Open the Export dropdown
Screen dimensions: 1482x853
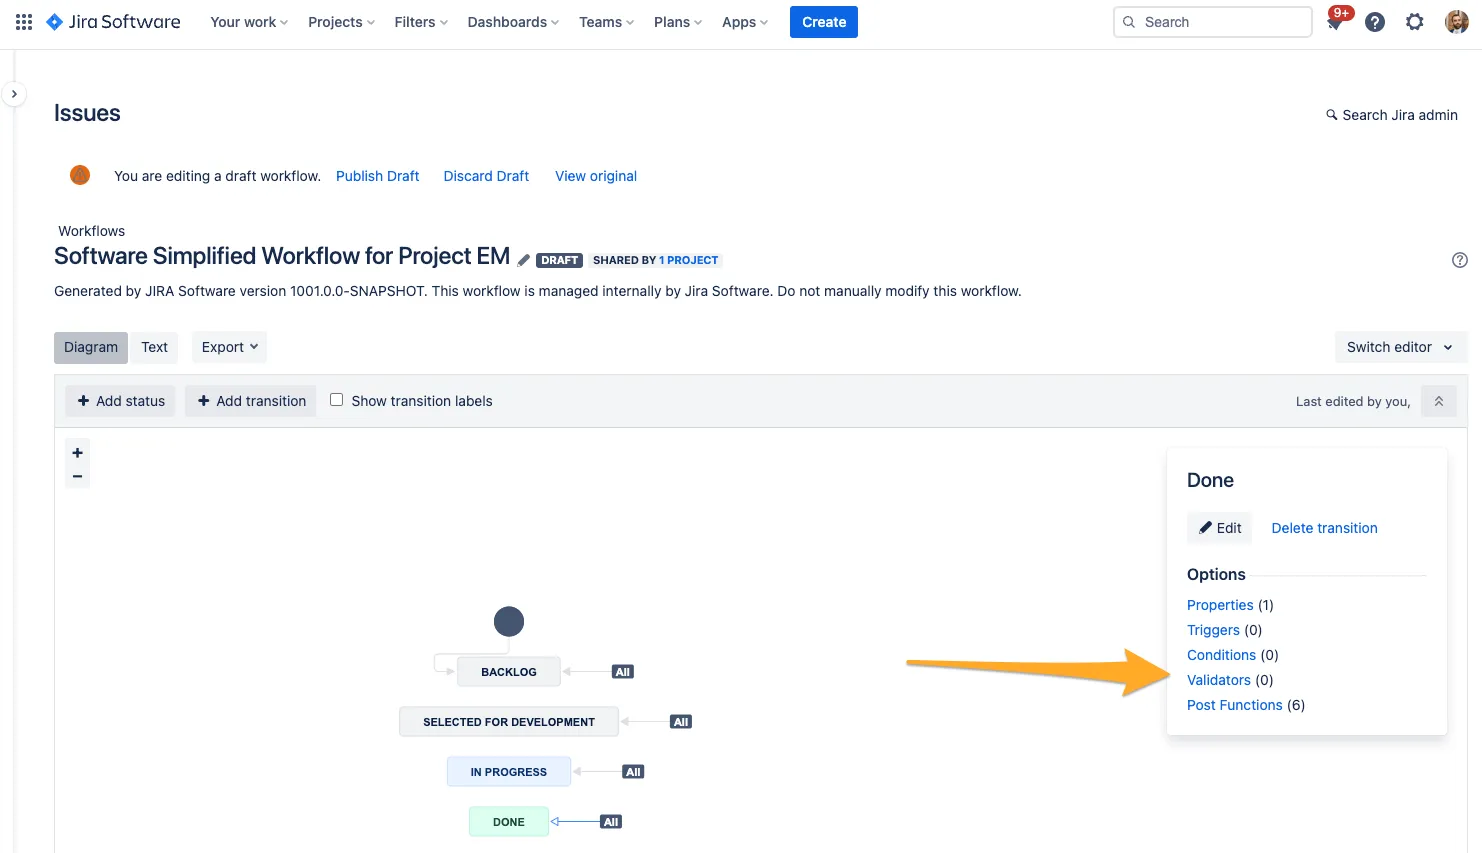(229, 347)
